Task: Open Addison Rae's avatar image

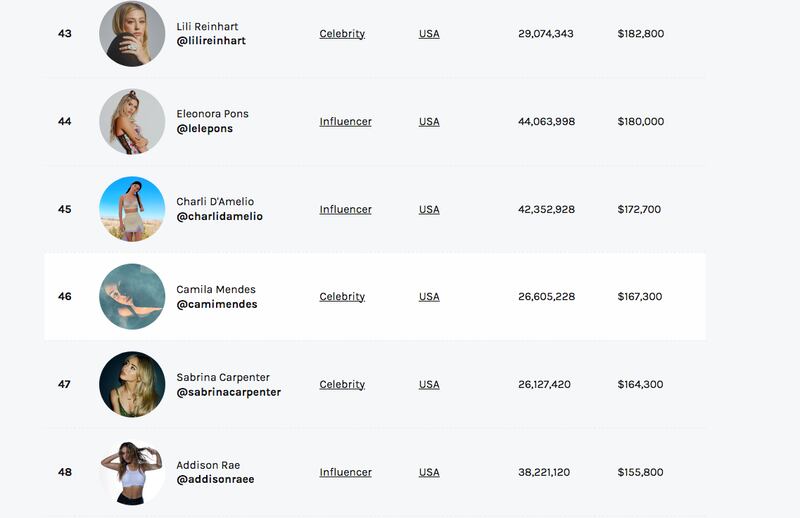Action: click(x=132, y=472)
